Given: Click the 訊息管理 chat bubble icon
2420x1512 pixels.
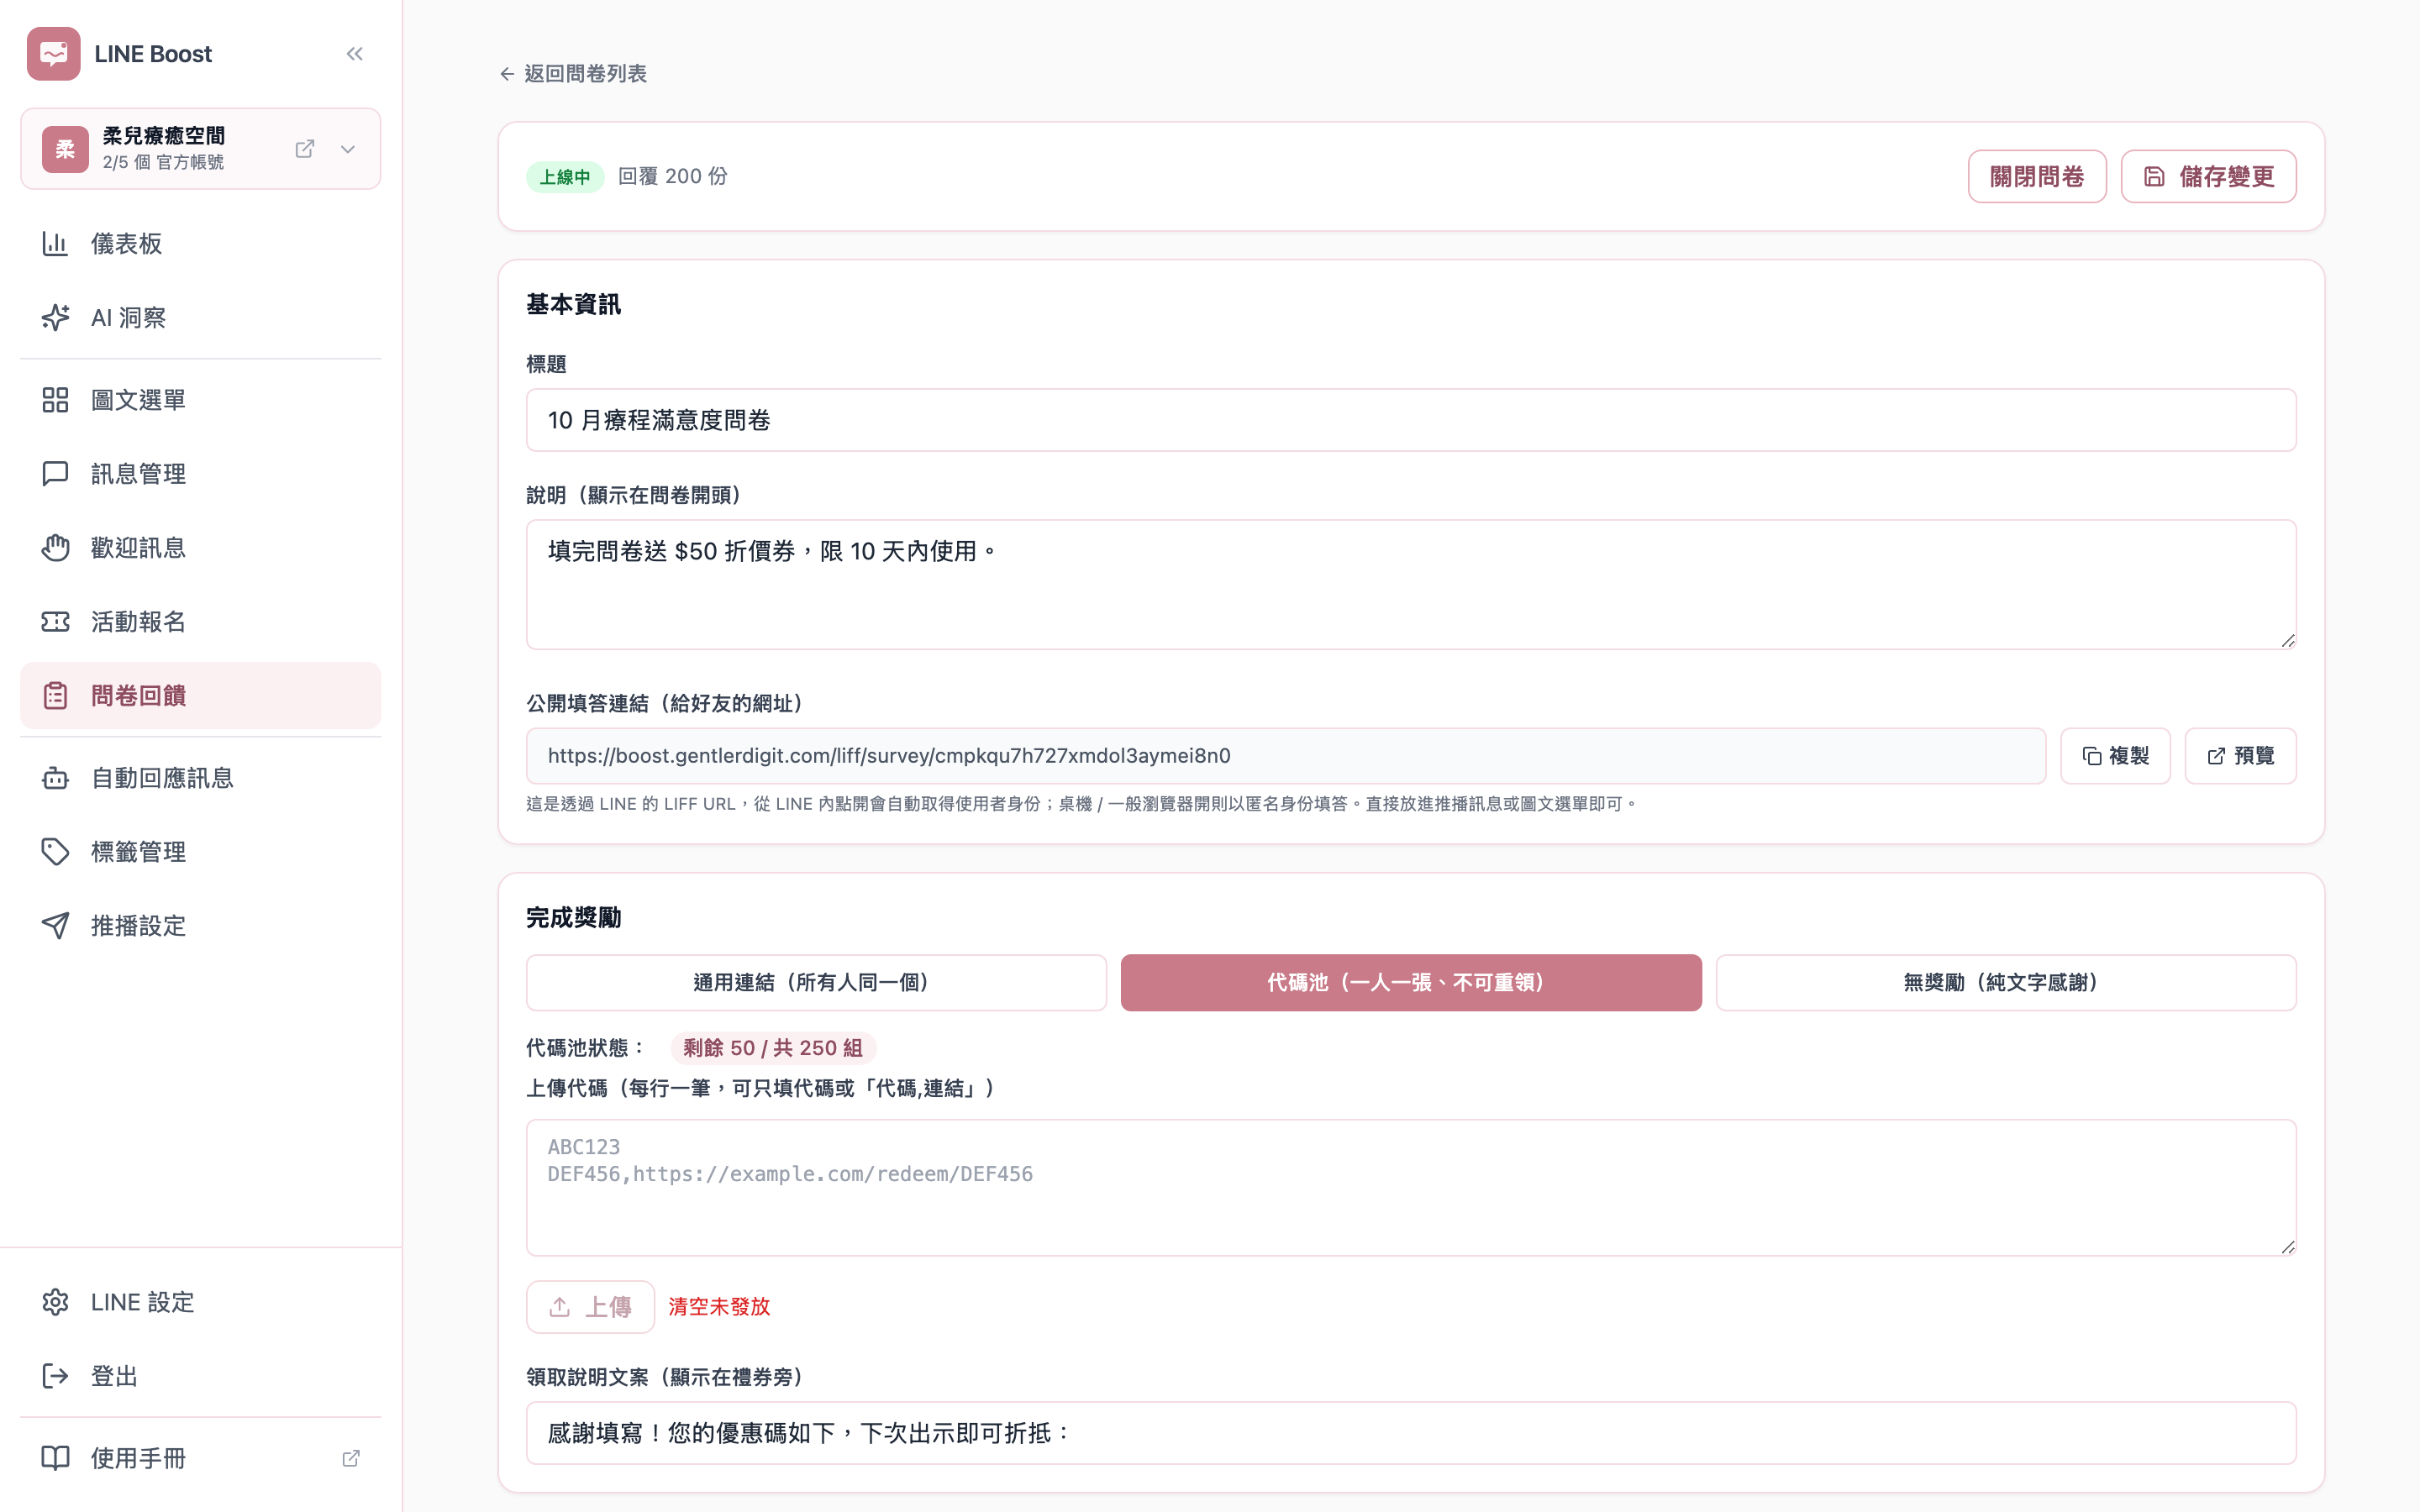Looking at the screenshot, I should click(x=55, y=474).
